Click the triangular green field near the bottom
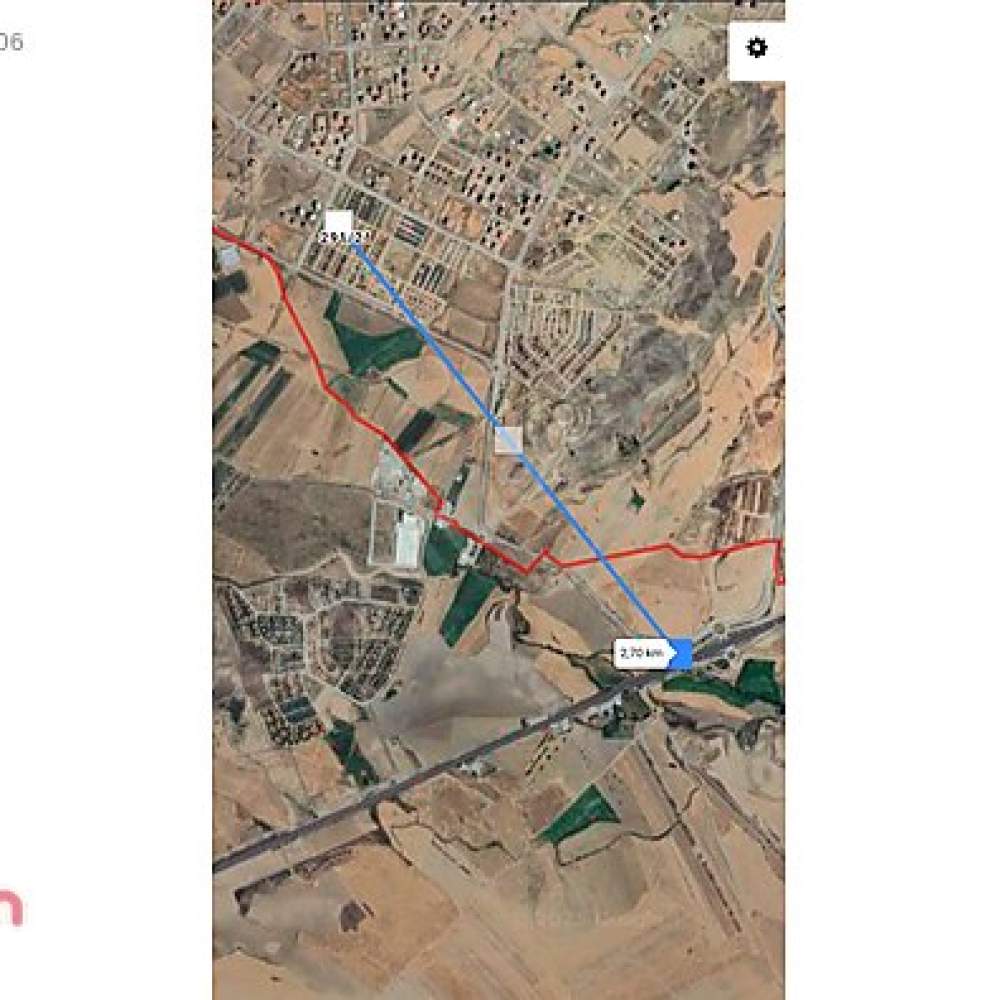 [579, 813]
